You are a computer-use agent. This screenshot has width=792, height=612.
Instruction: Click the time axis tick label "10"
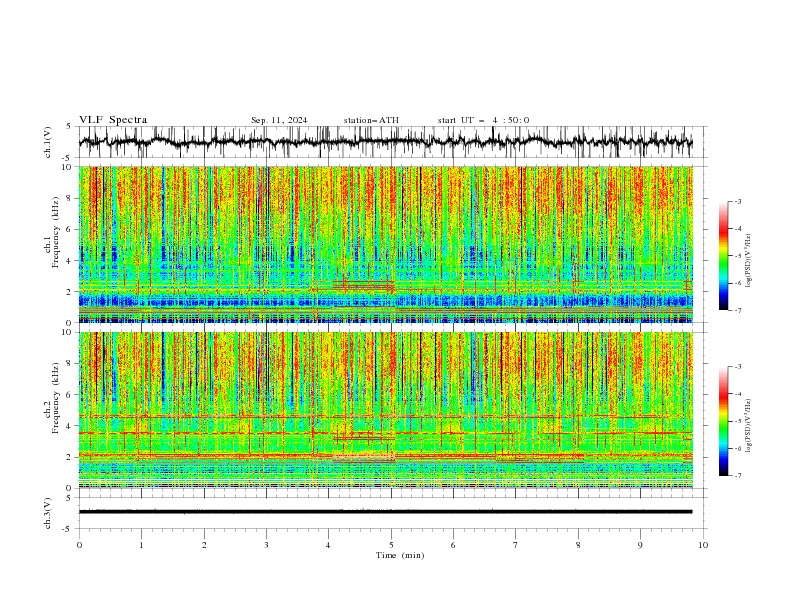coord(703,545)
